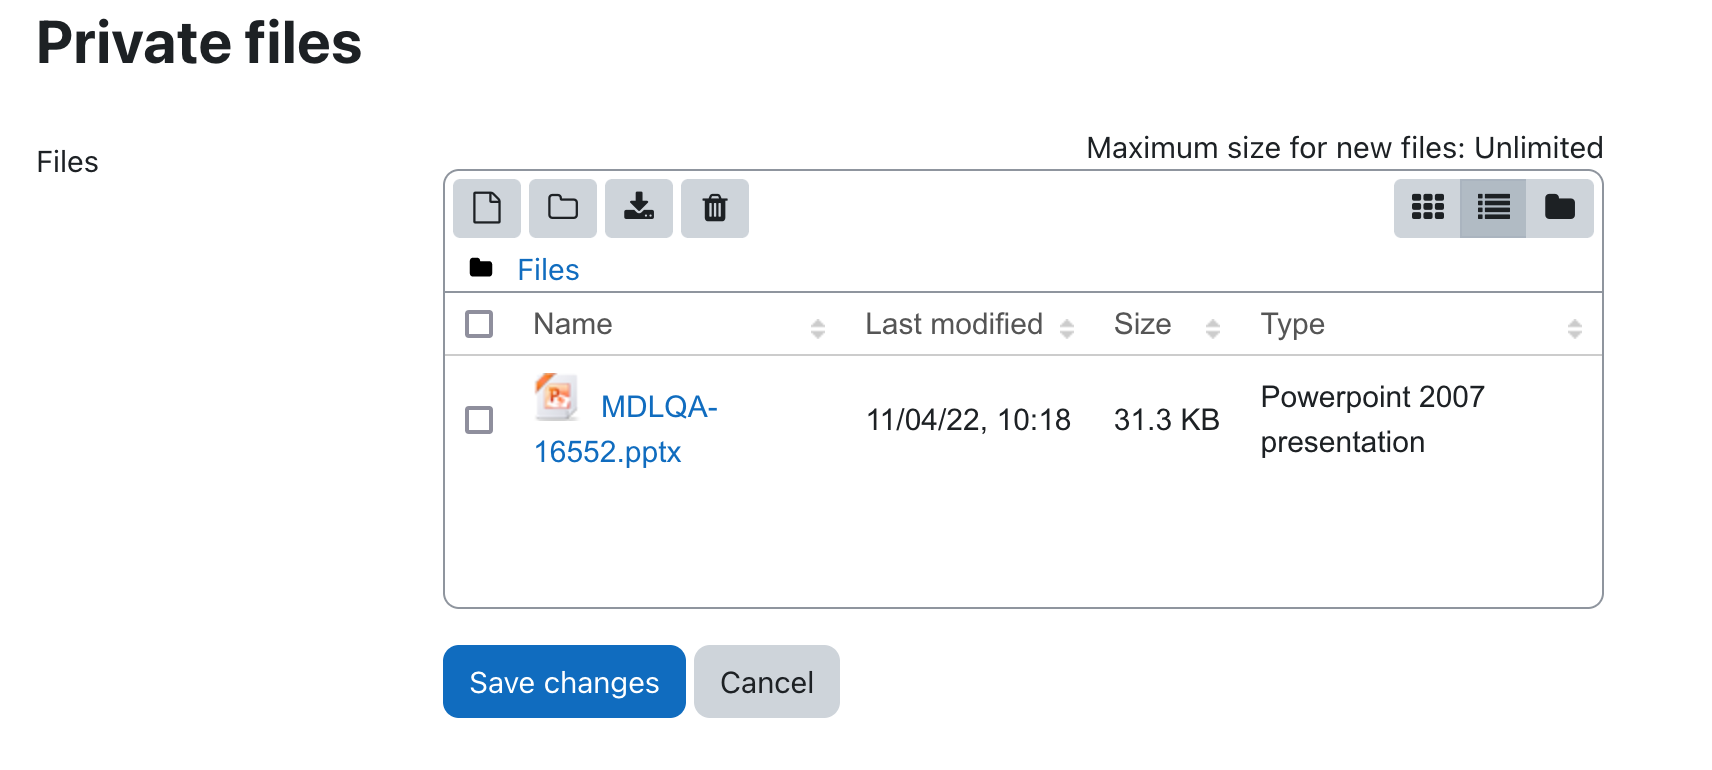The width and height of the screenshot is (1712, 770).
Task: Click the trash delete icon
Action: tap(715, 208)
